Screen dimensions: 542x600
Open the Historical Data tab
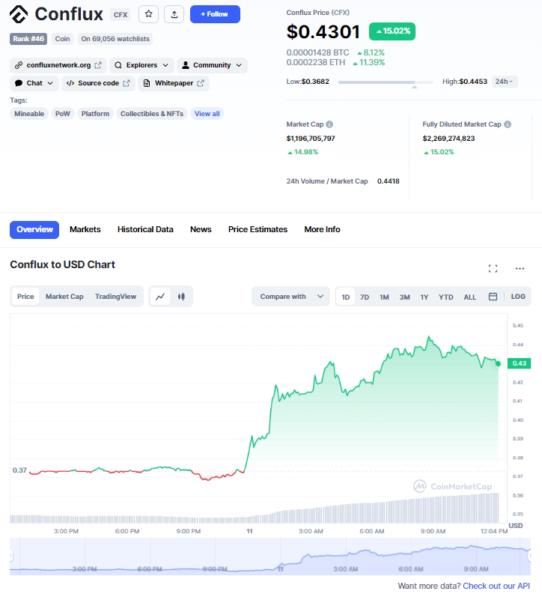click(x=145, y=229)
